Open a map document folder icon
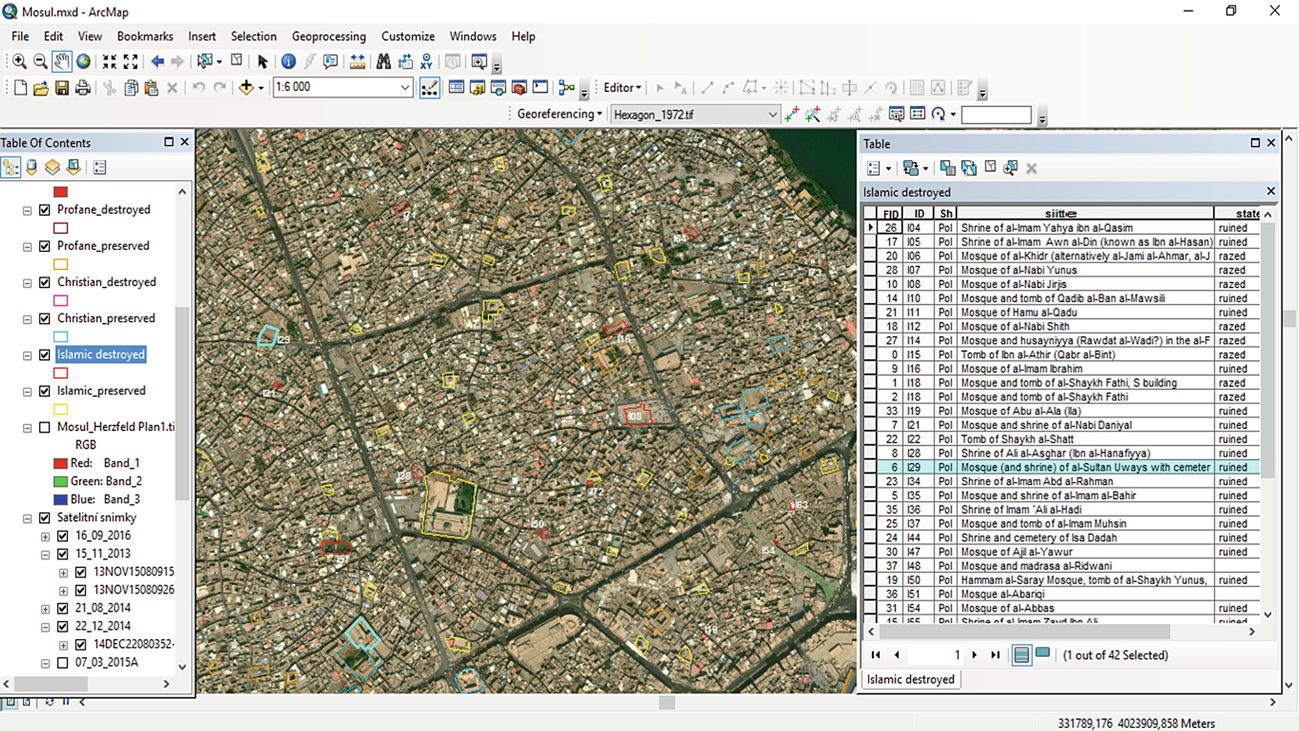 (x=41, y=88)
